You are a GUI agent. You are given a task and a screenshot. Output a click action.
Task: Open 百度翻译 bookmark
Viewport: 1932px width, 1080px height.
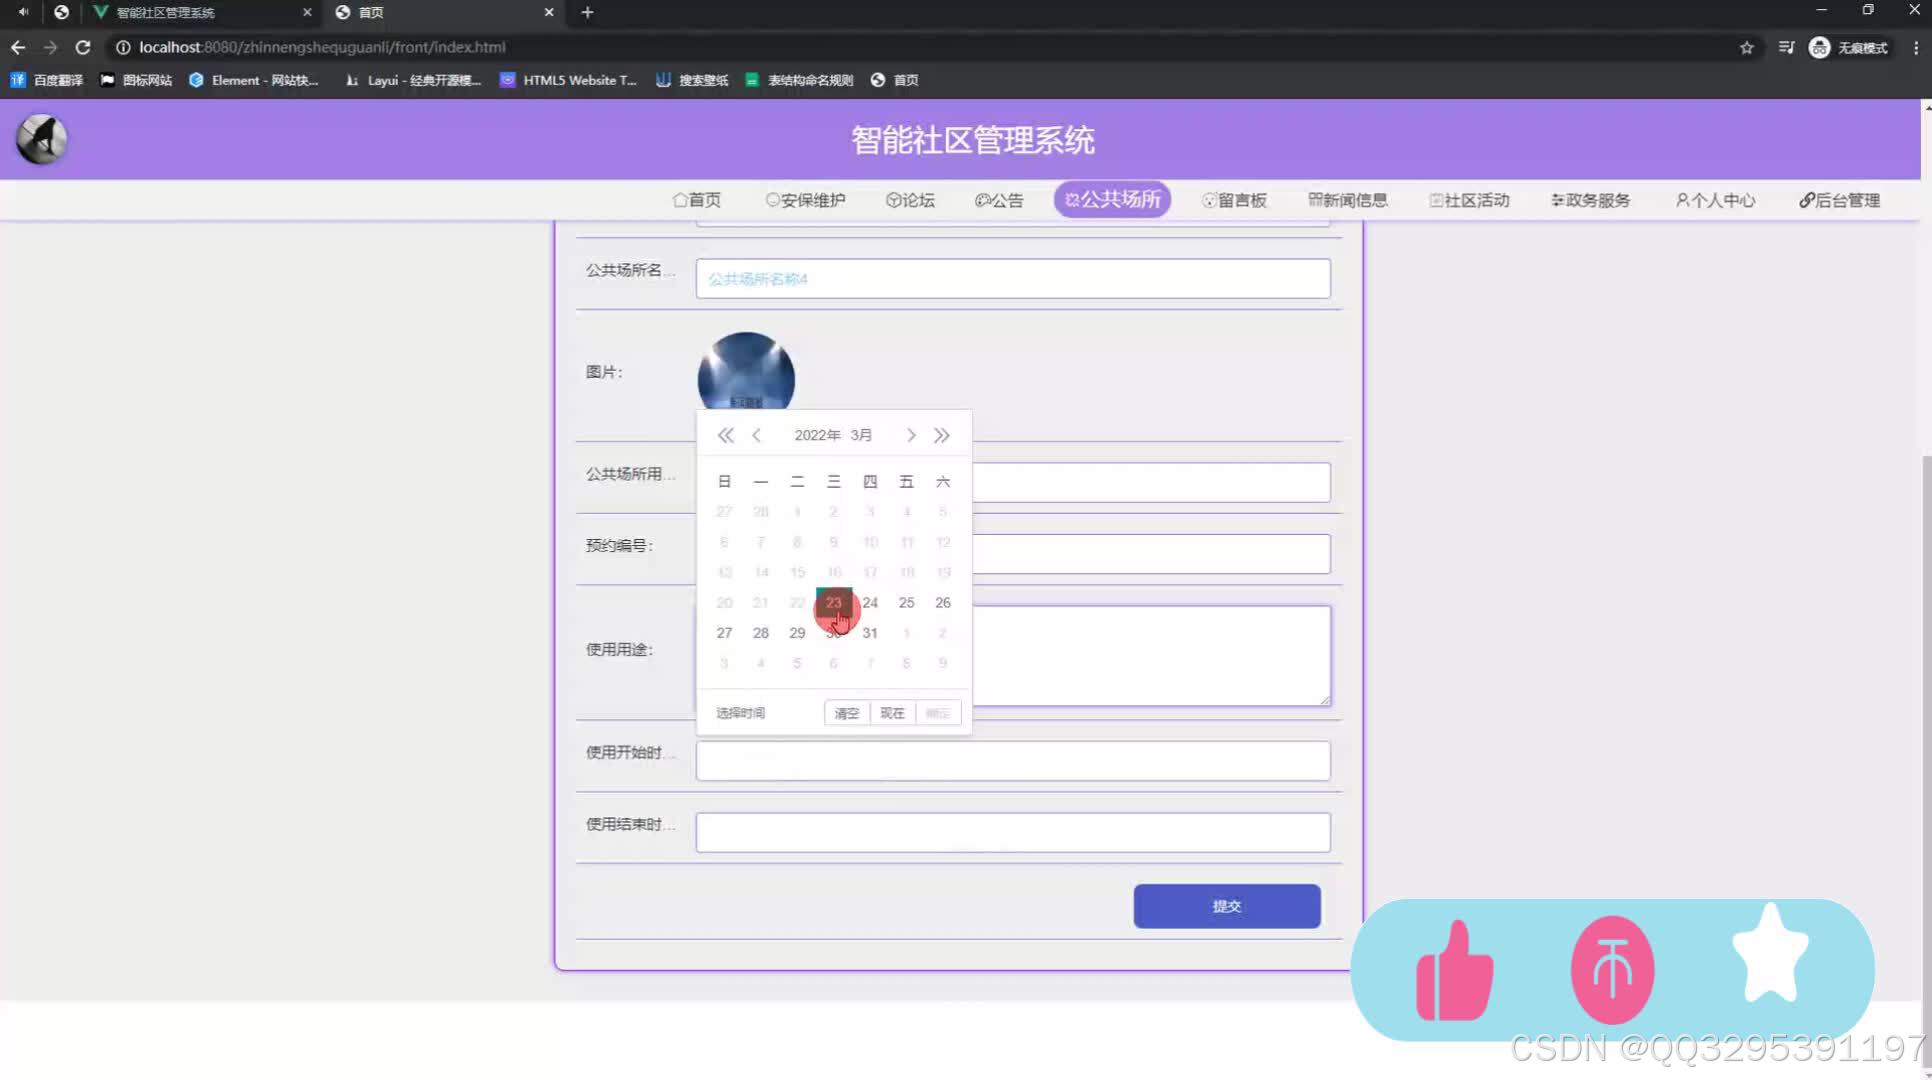[x=47, y=80]
